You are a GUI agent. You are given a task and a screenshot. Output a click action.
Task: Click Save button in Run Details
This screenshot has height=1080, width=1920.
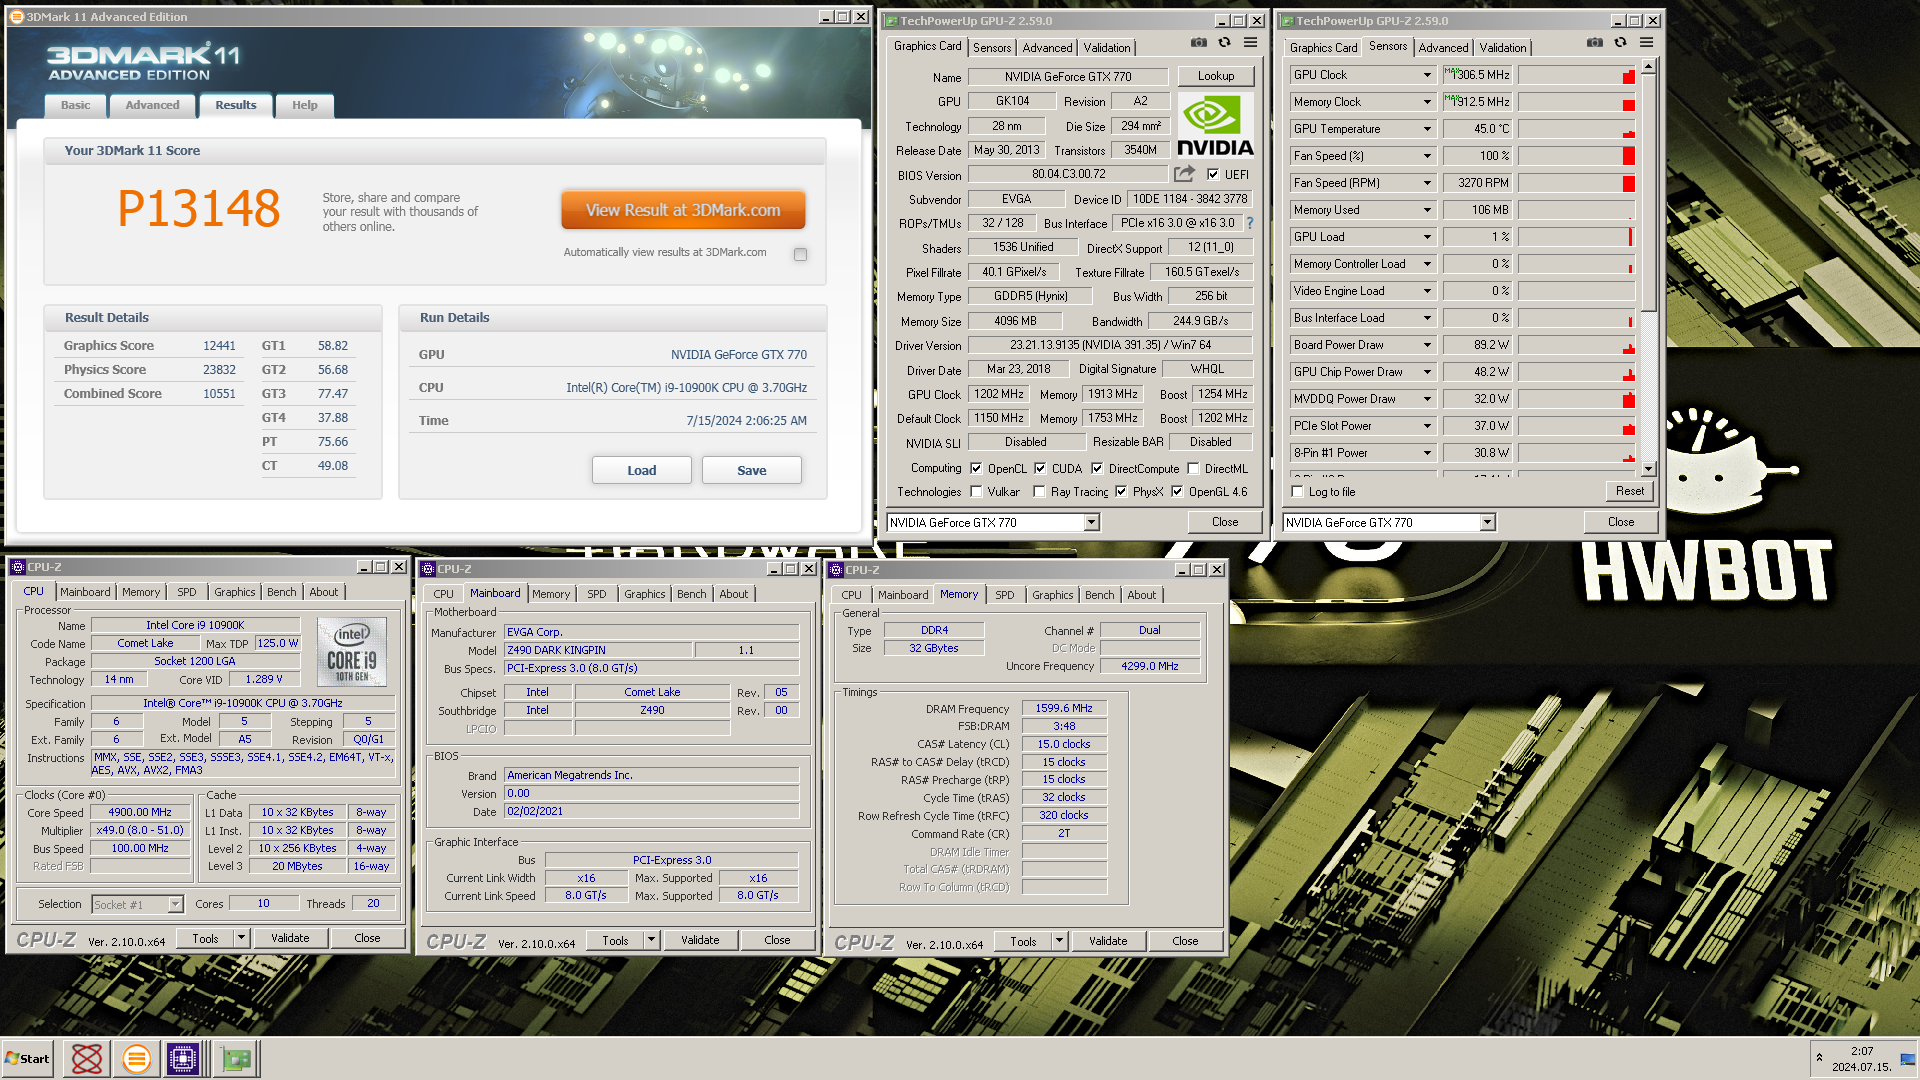coord(752,470)
